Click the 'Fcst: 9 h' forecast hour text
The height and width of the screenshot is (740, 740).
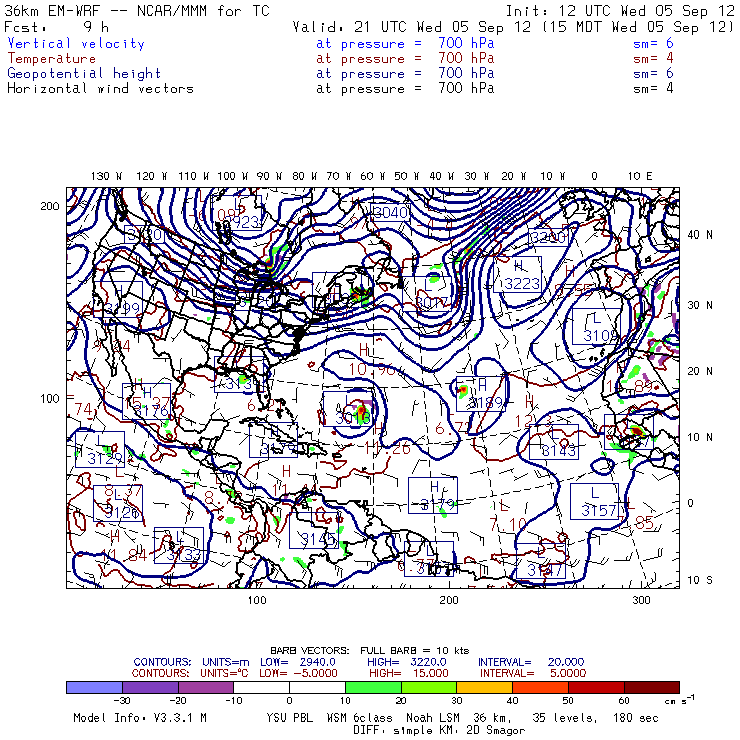point(57,27)
